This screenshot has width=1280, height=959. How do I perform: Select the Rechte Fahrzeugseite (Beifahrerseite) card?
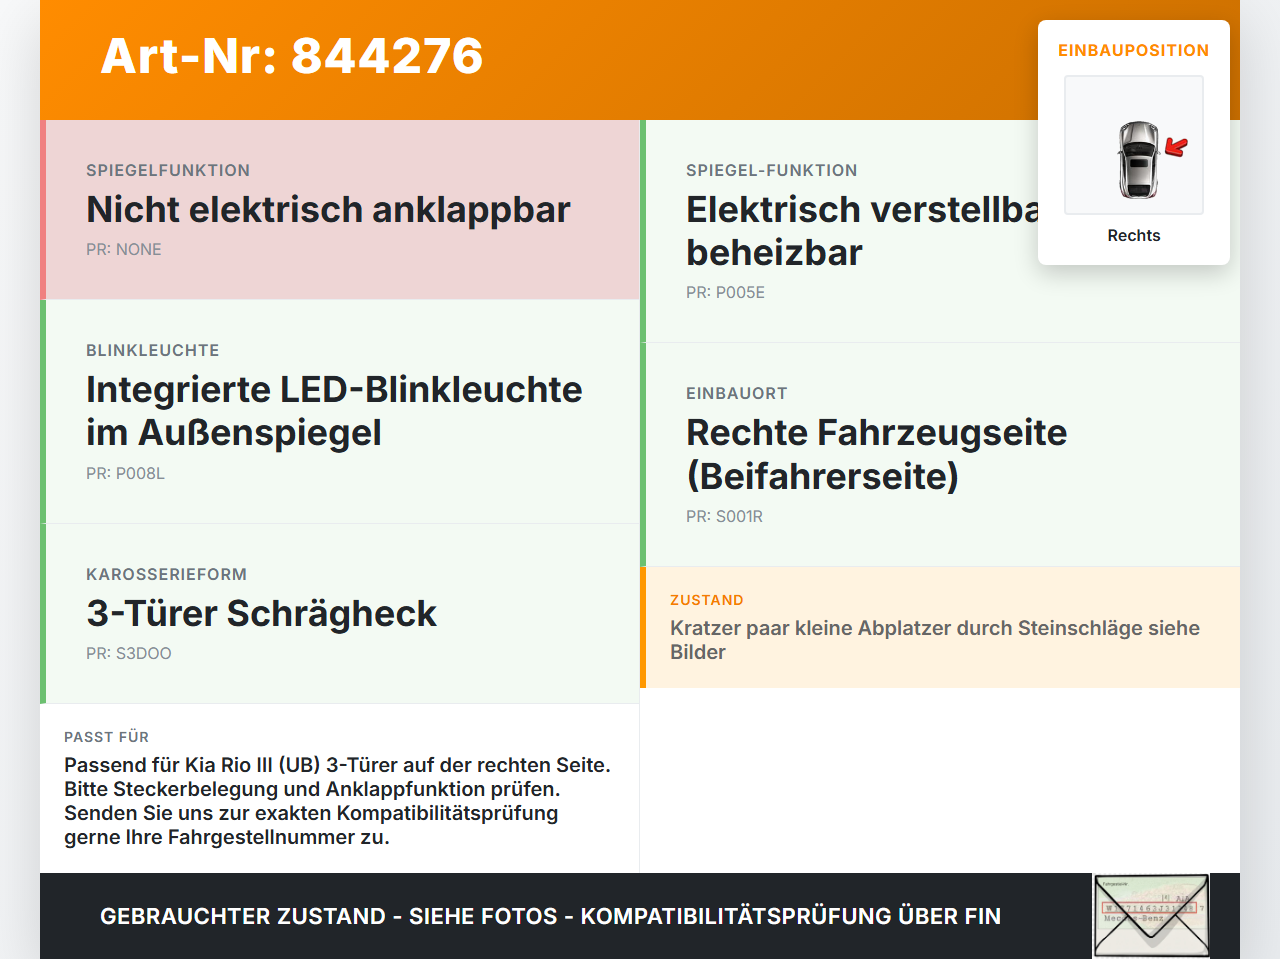[x=940, y=455]
